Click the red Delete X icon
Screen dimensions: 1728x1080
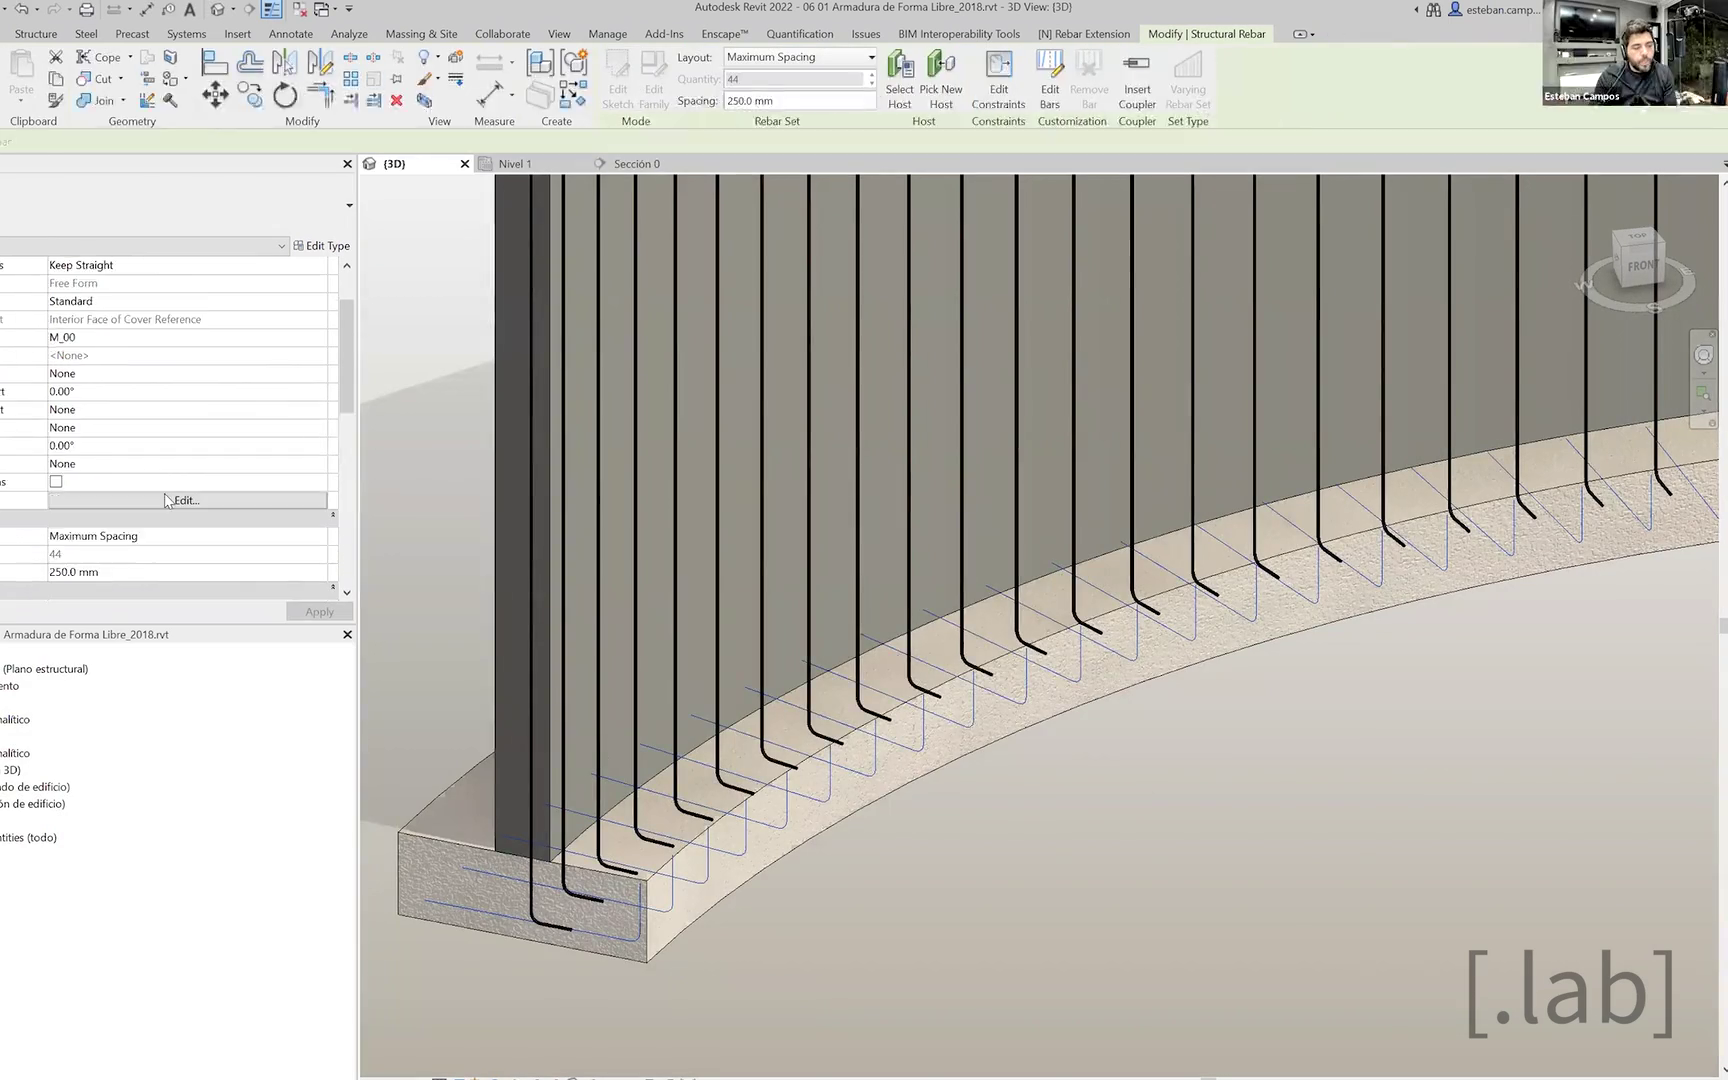click(397, 100)
